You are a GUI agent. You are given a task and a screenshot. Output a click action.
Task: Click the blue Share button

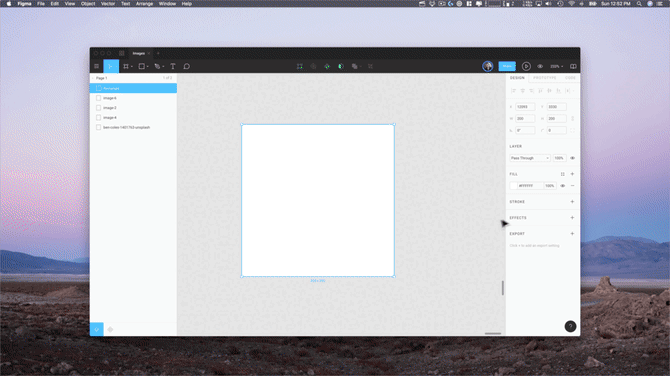pos(507,66)
